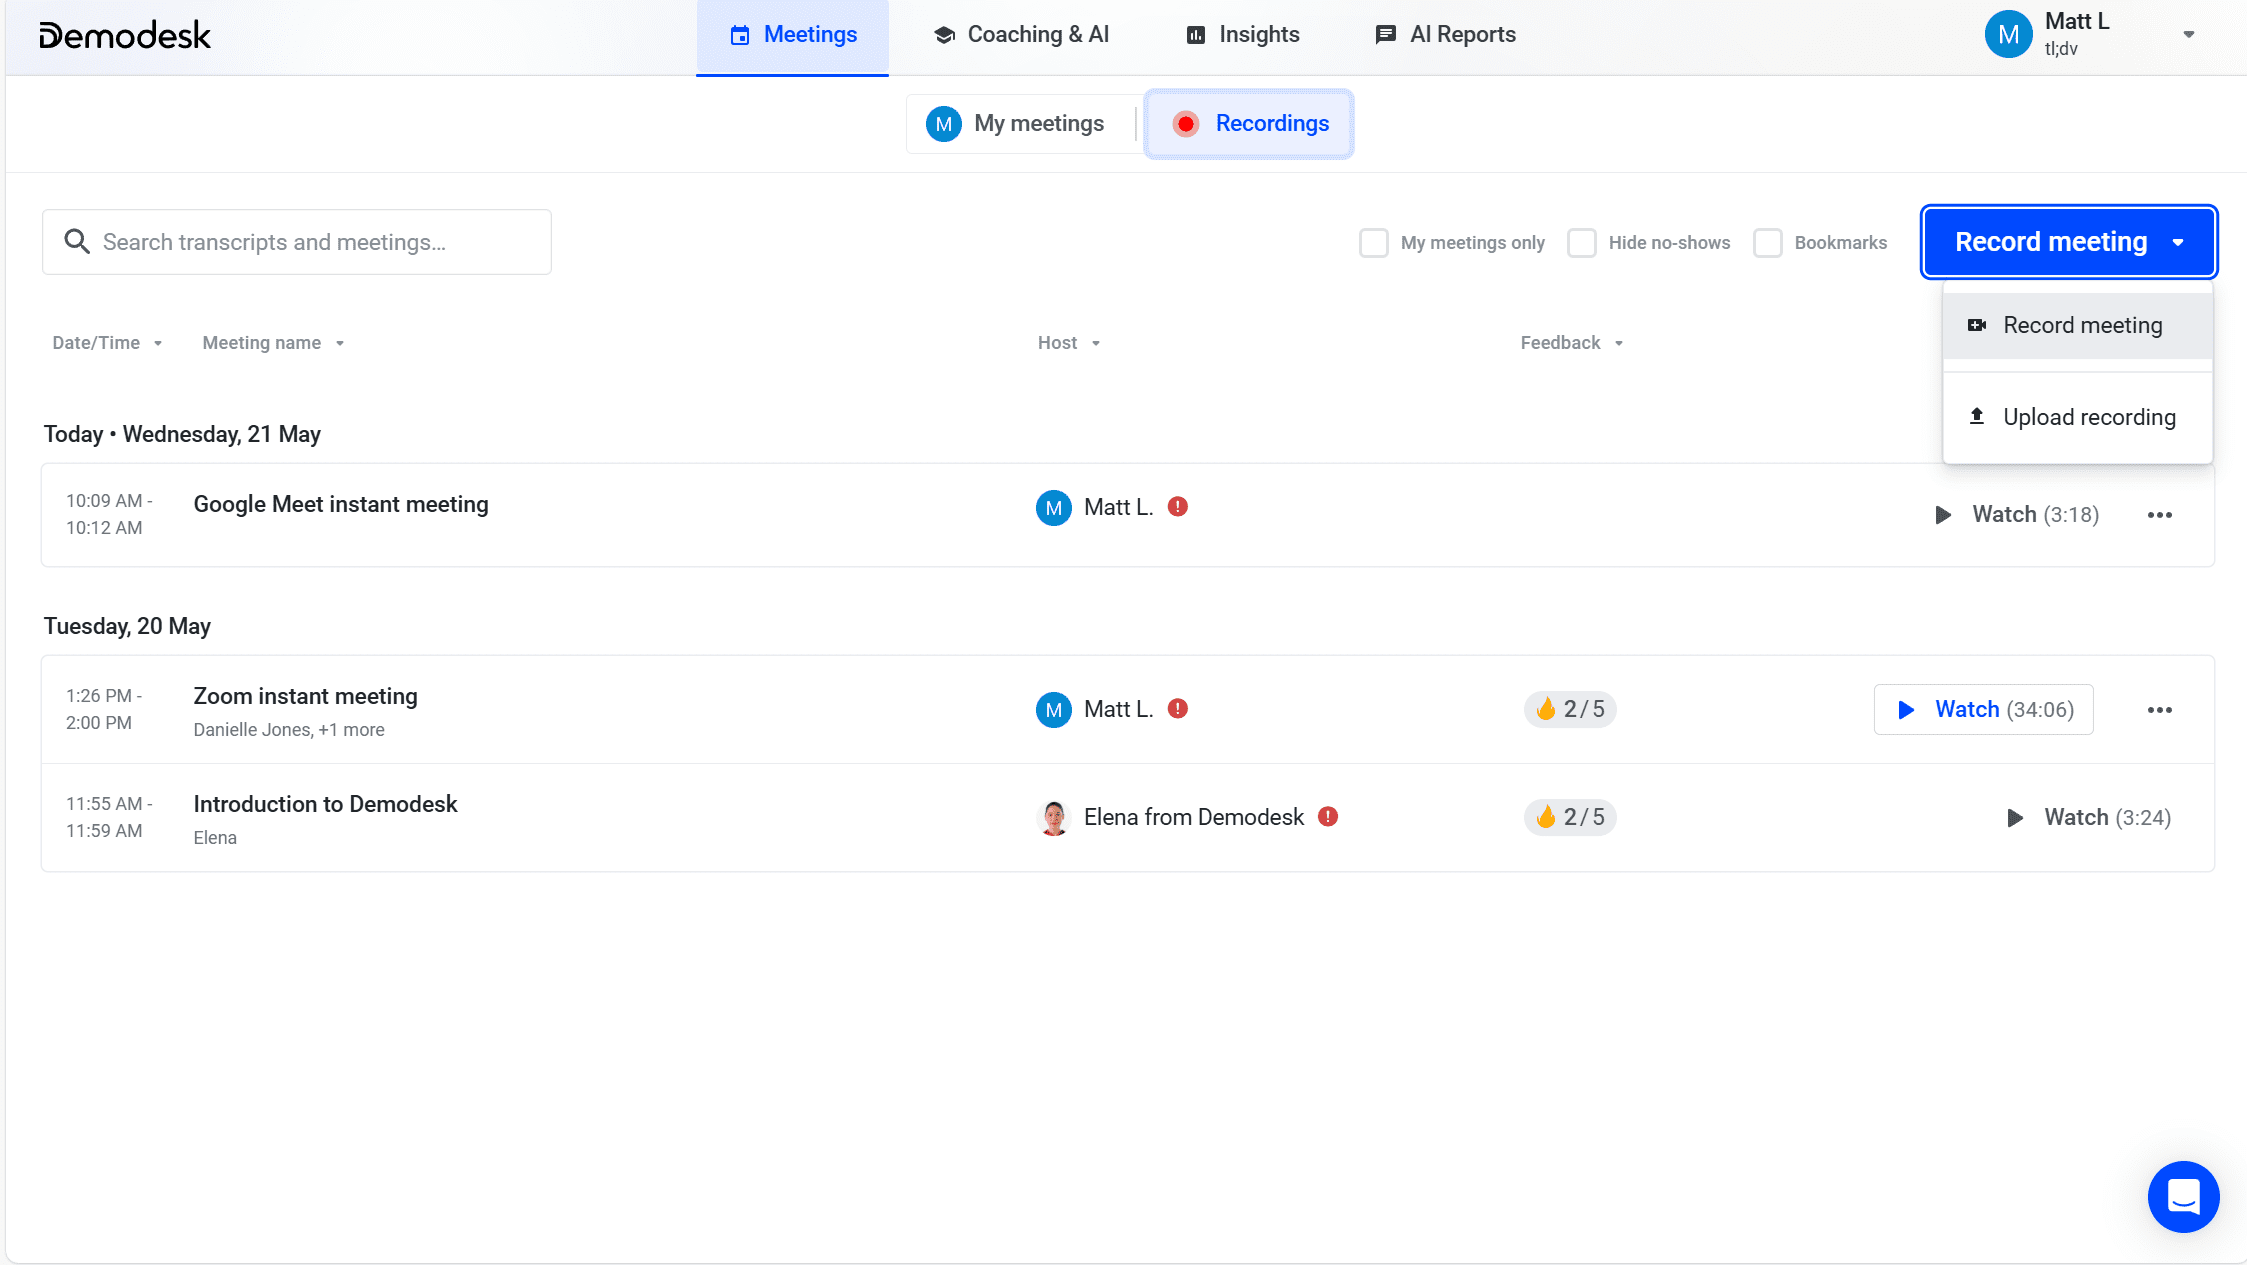Viewport: 2247px width, 1265px height.
Task: Enable the My meetings only checkbox
Action: click(1374, 243)
